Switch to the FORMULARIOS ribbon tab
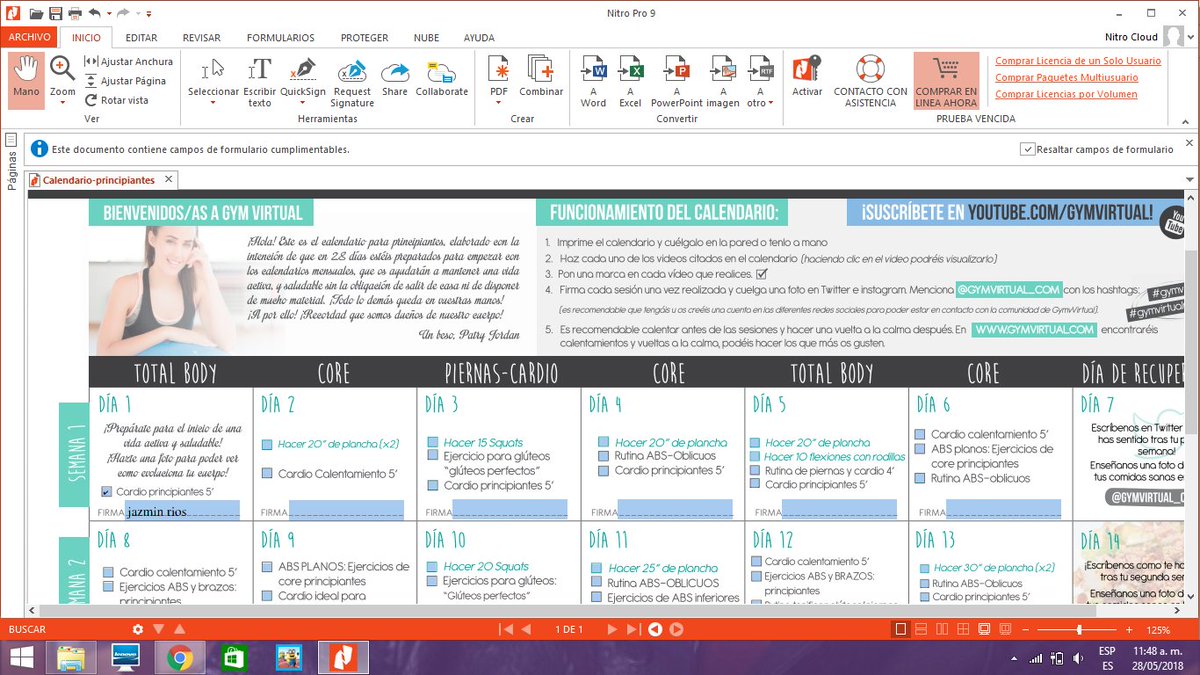1200x675 pixels. click(x=280, y=37)
